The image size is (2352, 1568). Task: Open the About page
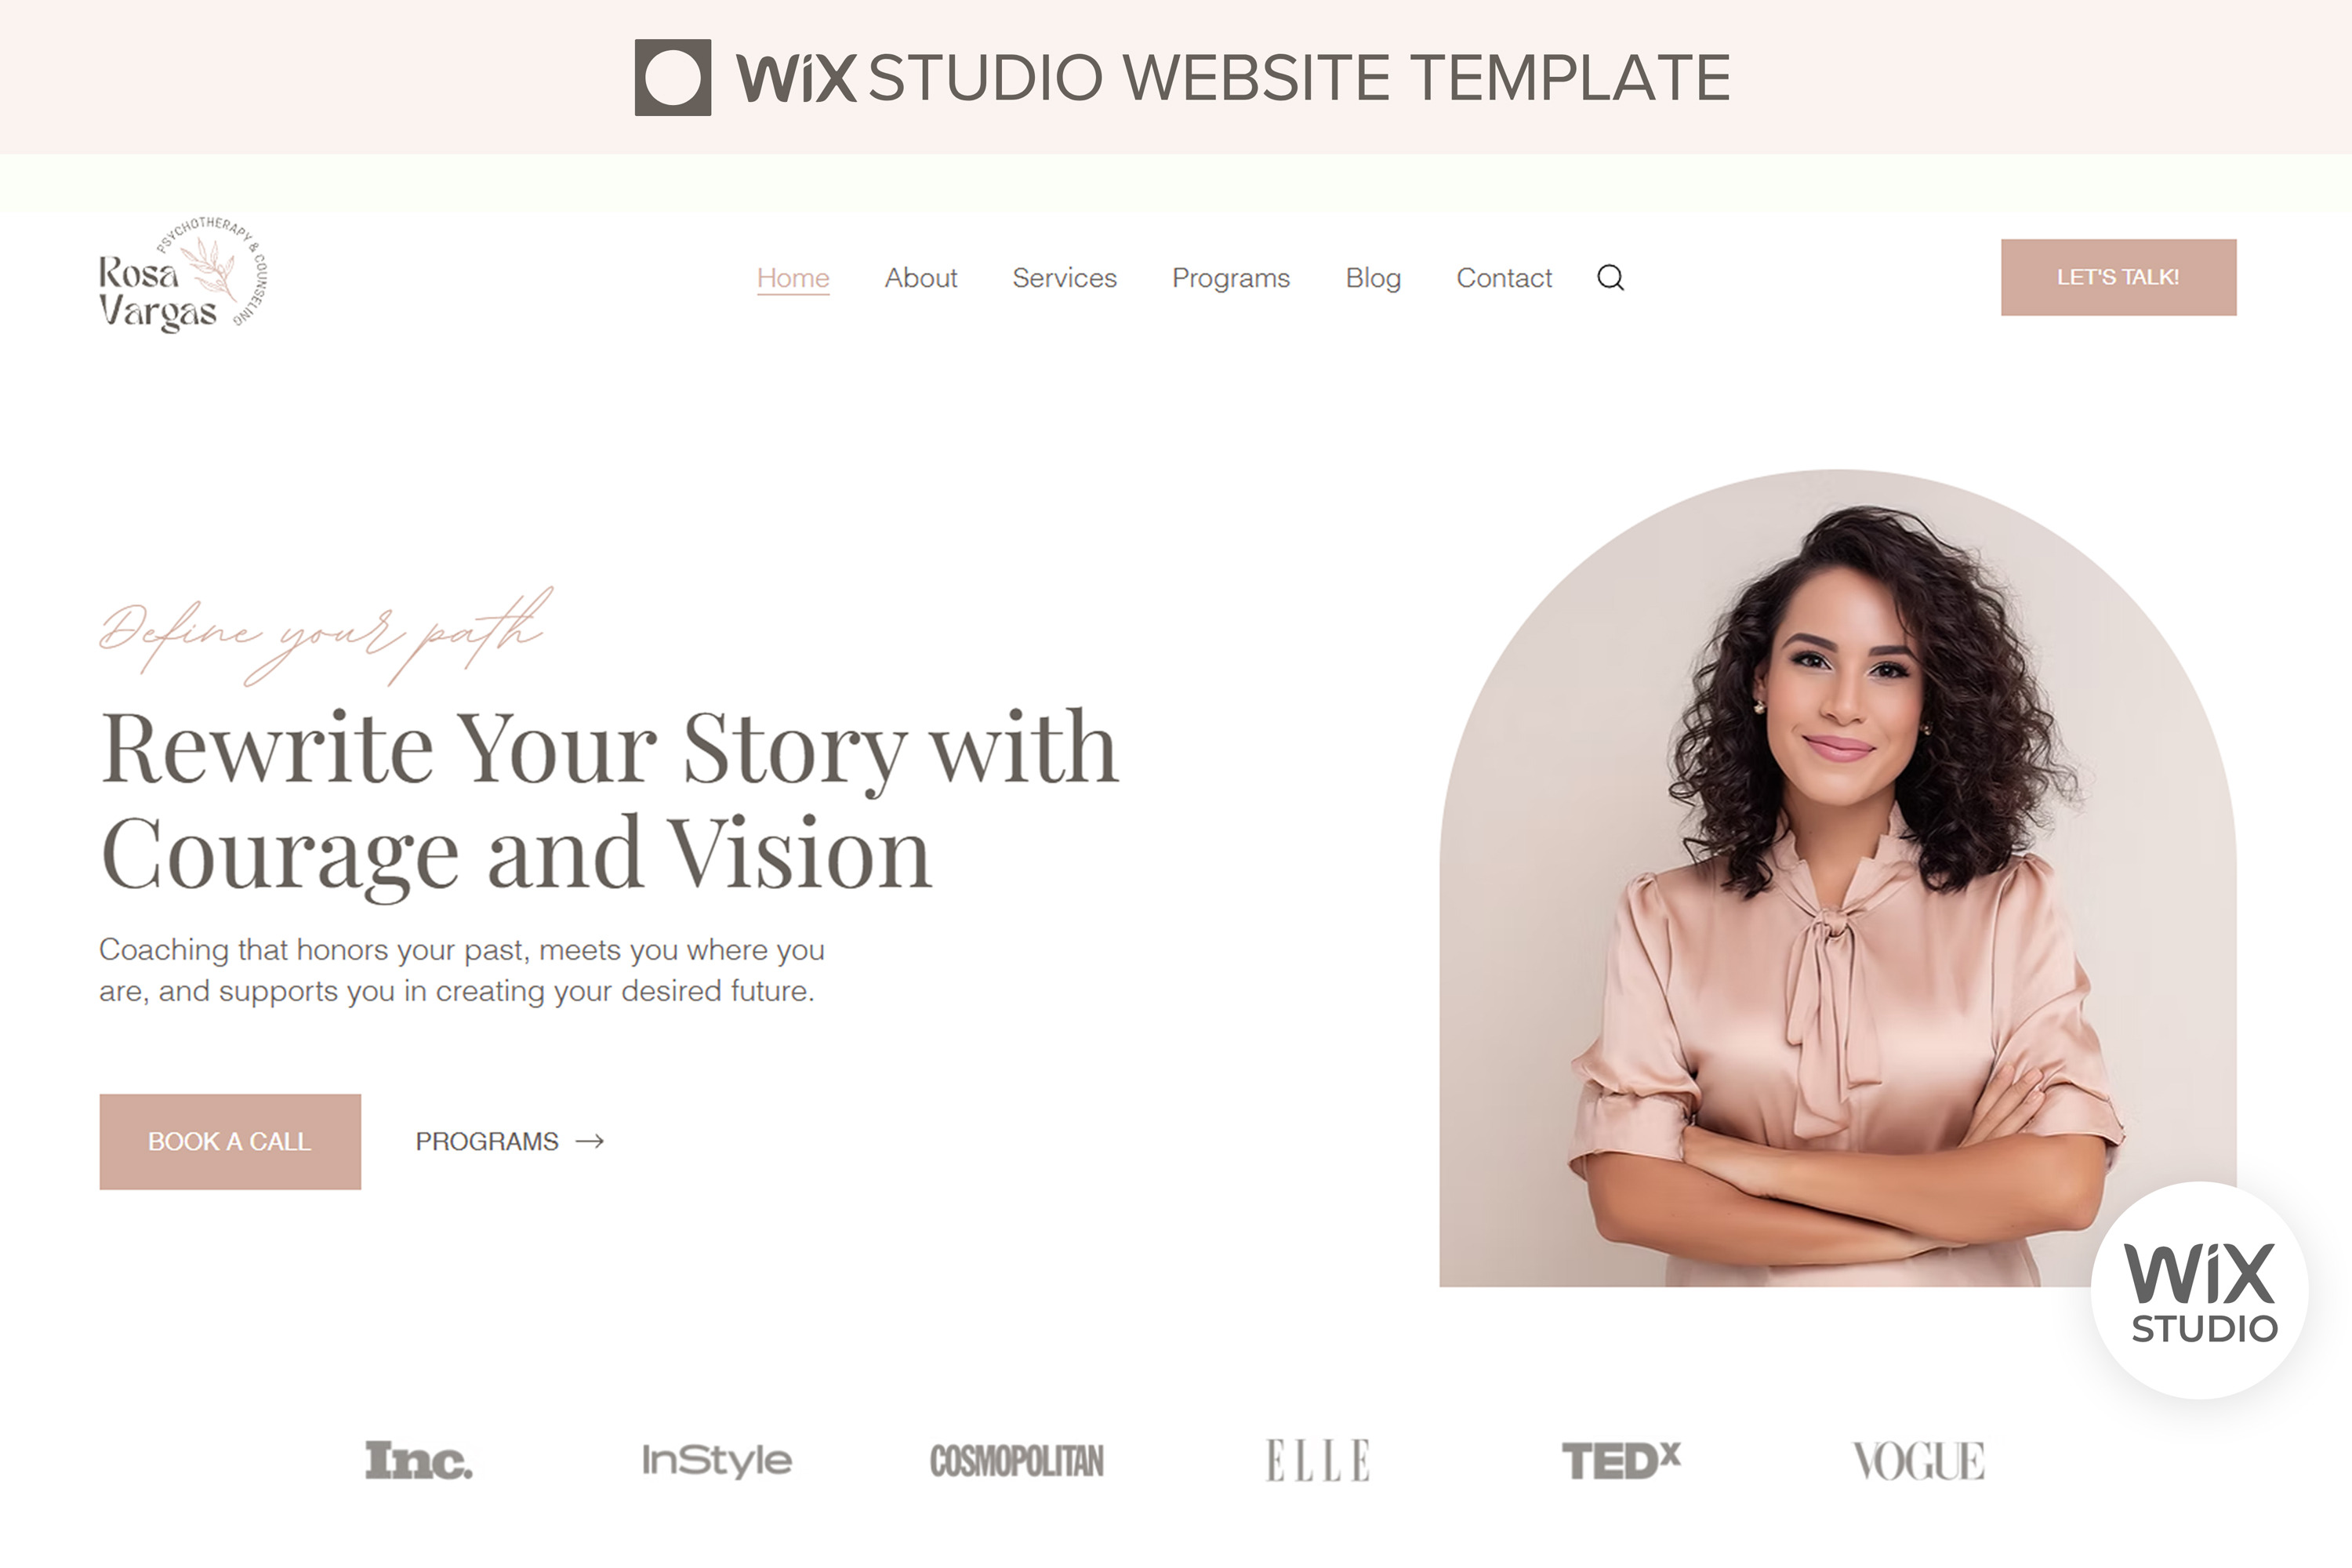click(x=921, y=278)
